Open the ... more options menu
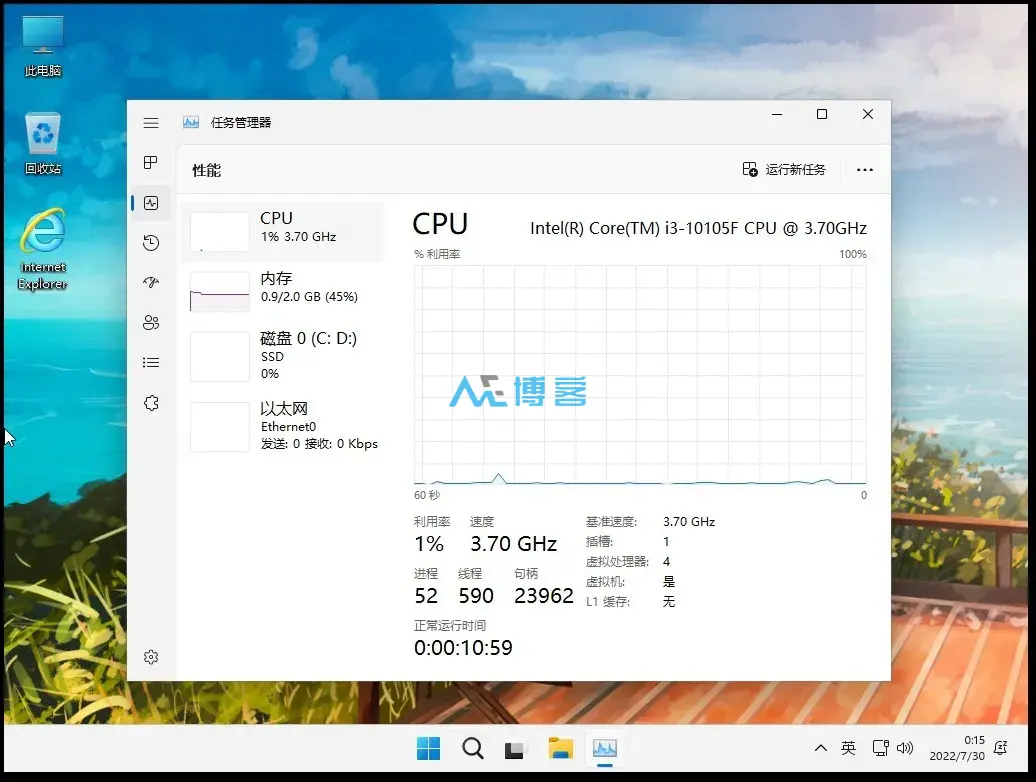This screenshot has height=782, width=1036. [864, 170]
